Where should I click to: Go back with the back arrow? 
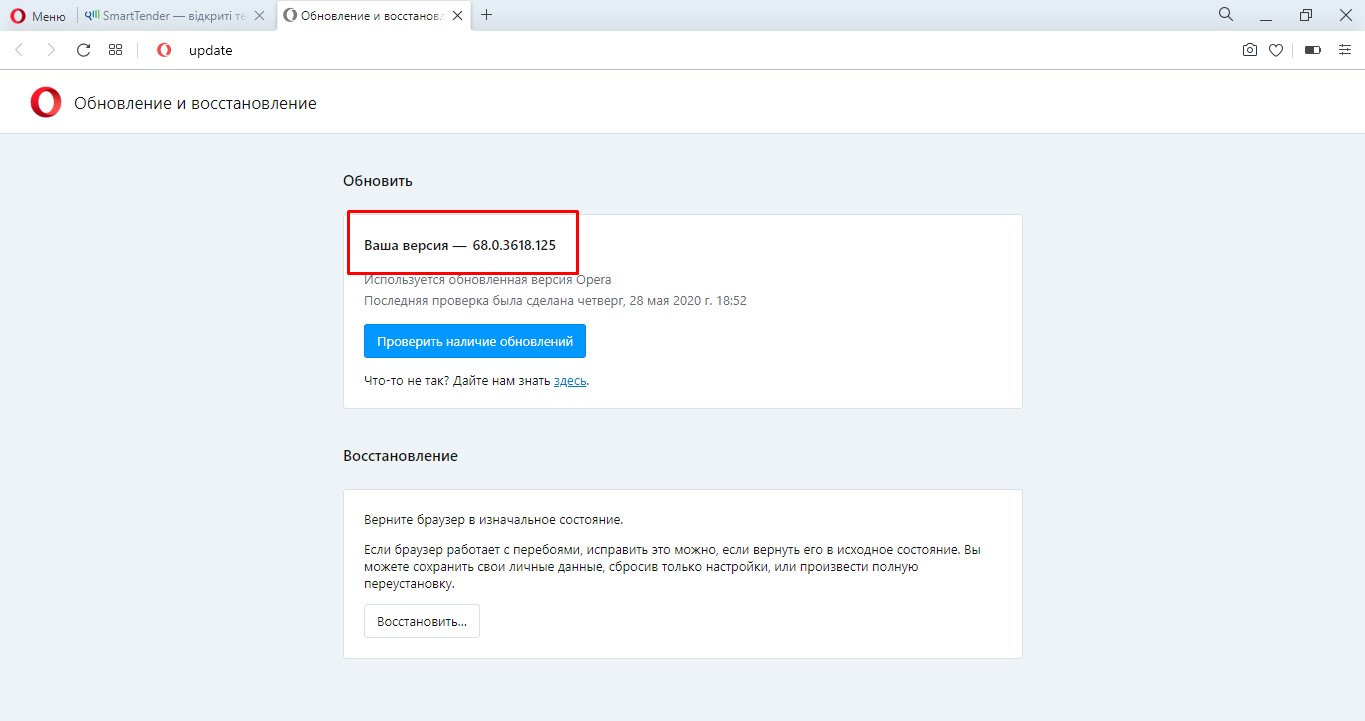[19, 50]
